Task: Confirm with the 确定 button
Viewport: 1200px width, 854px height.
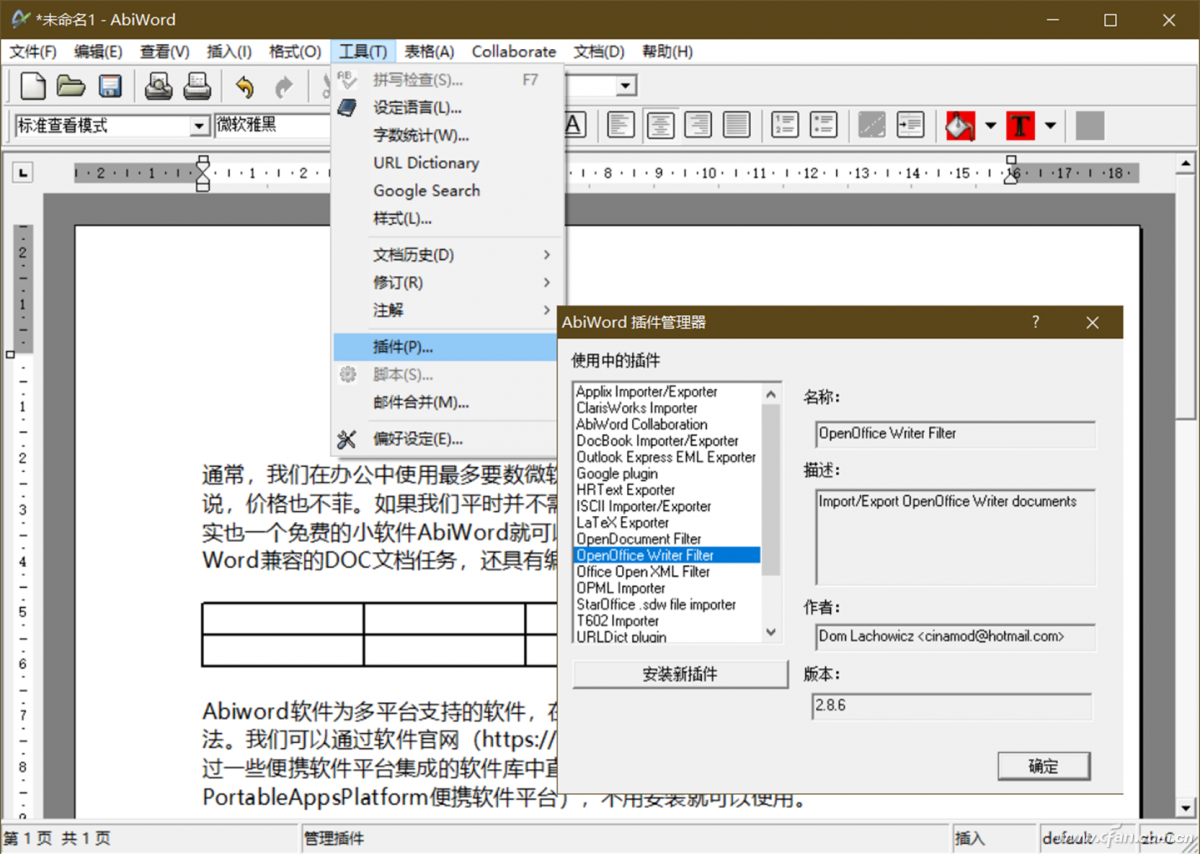Action: click(1043, 766)
